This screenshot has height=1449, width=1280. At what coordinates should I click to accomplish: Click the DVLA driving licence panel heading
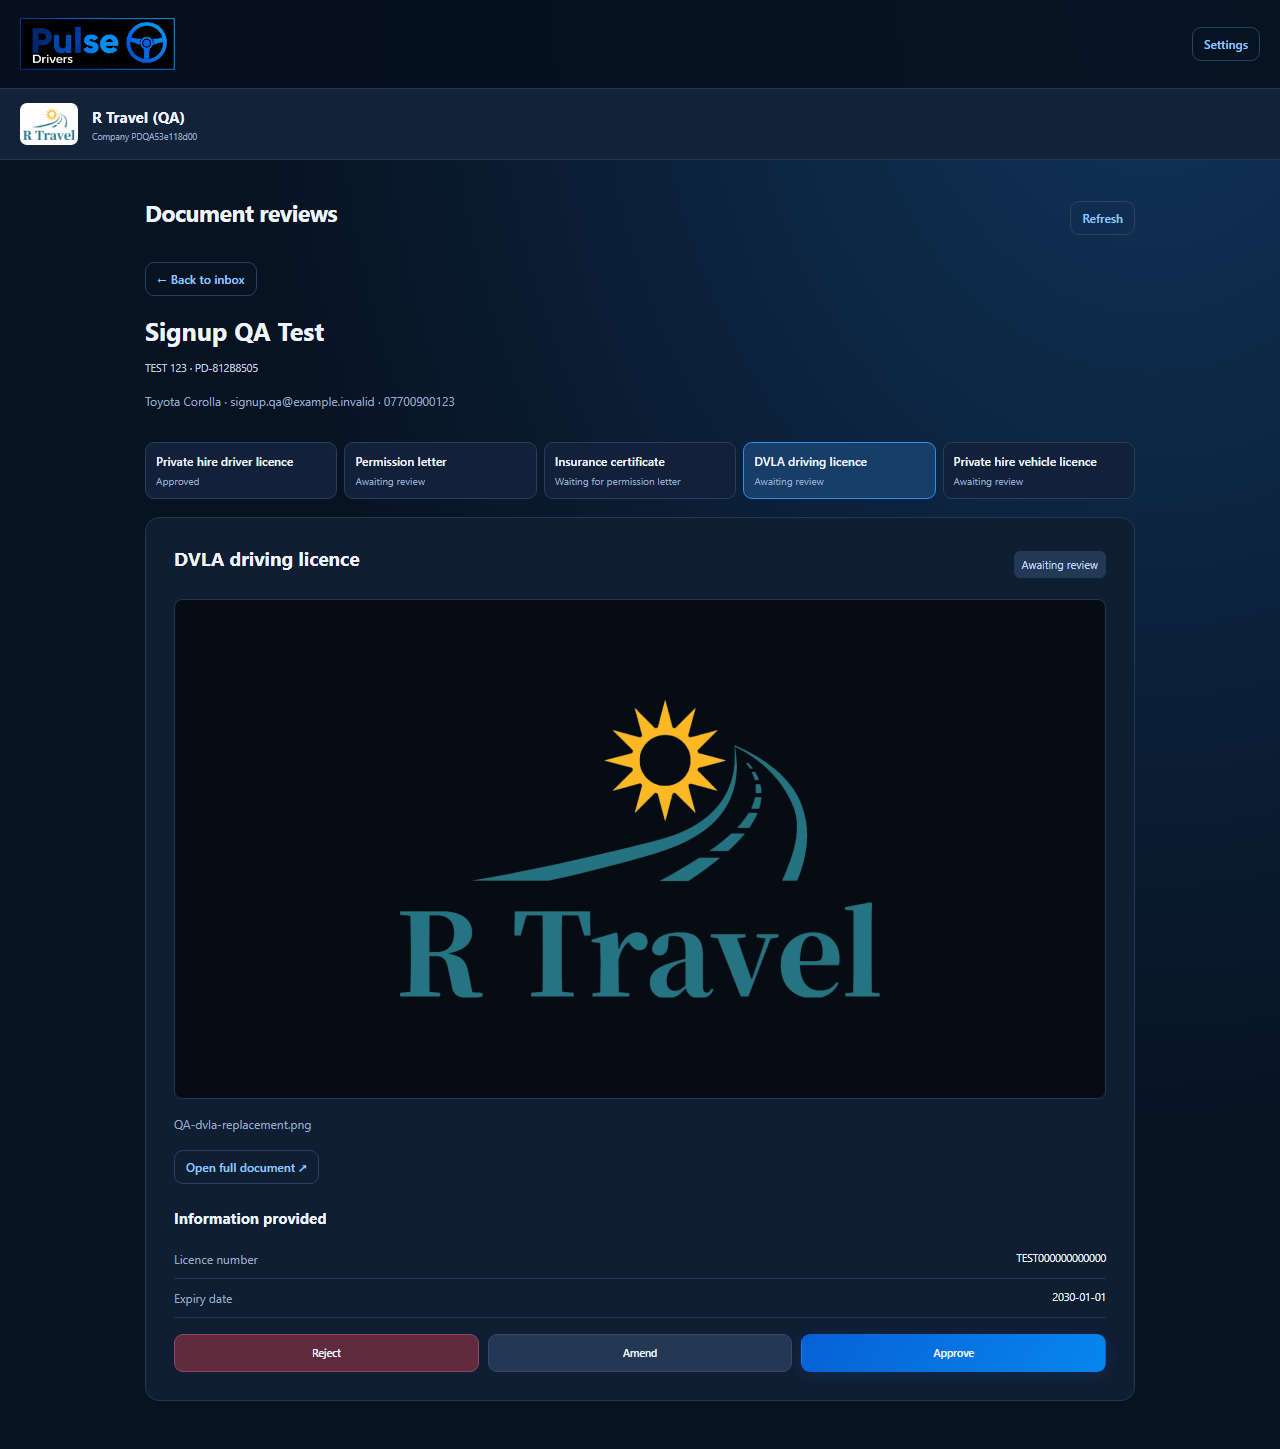pyautogui.click(x=267, y=560)
